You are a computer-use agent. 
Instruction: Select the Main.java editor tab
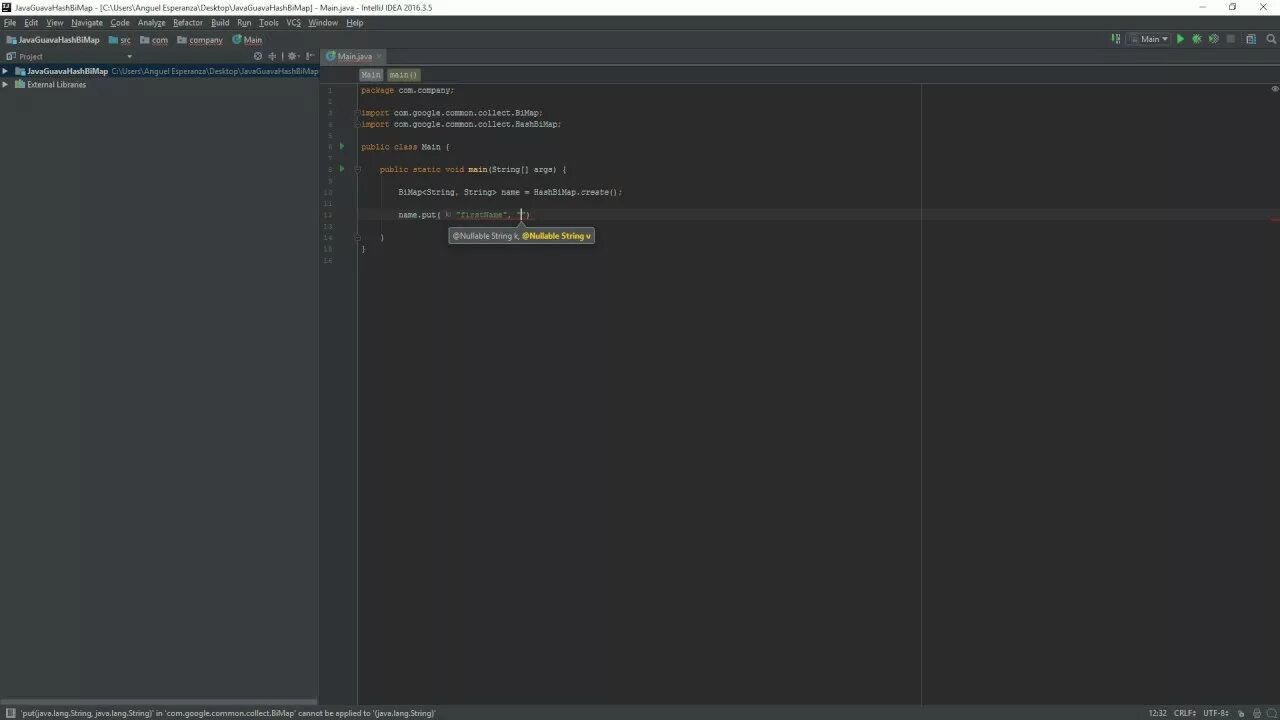click(354, 56)
